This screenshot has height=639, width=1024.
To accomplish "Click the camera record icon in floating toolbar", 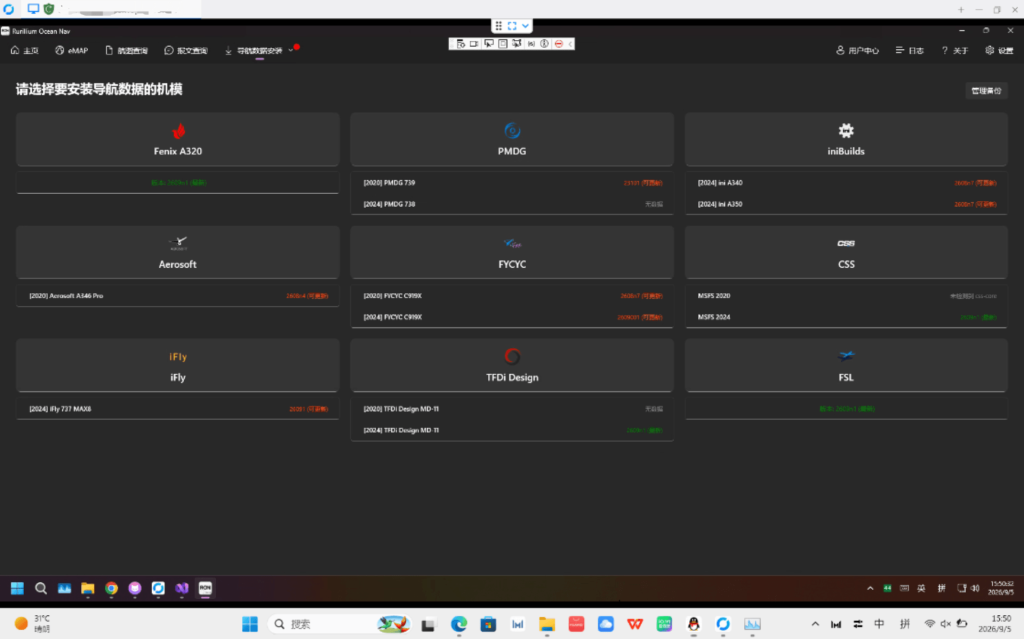I will [x=474, y=44].
